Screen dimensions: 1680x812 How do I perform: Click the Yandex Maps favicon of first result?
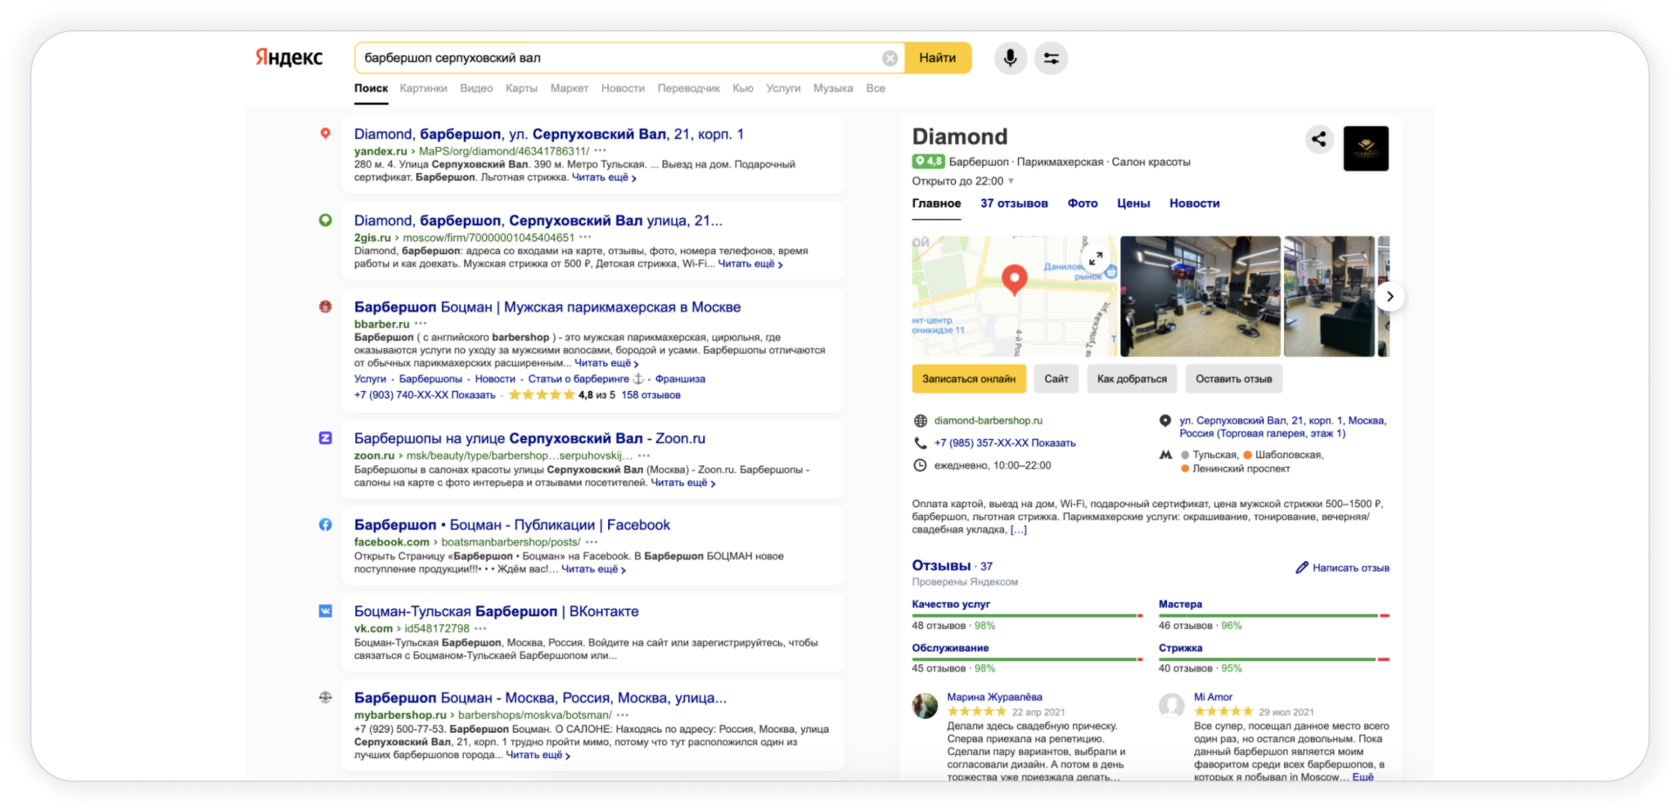(x=325, y=133)
